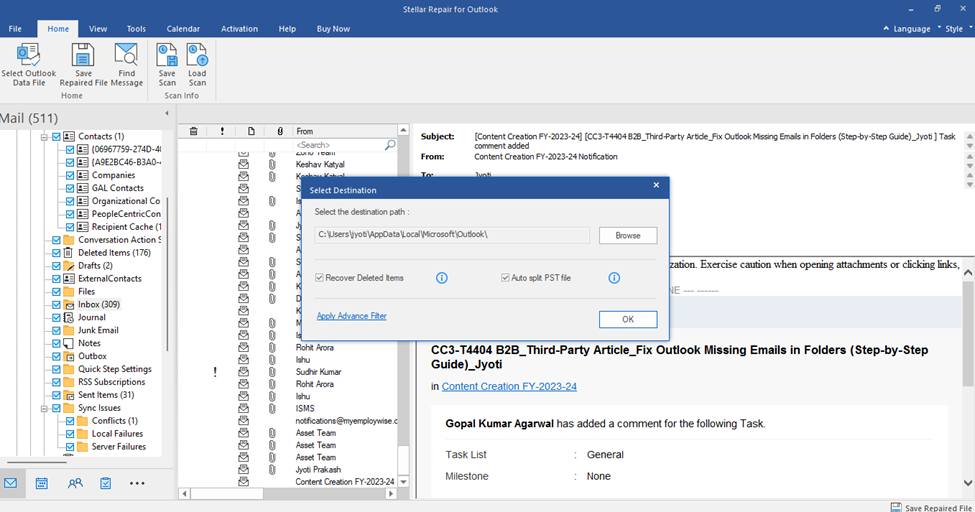Click the Browse button

click(627, 235)
